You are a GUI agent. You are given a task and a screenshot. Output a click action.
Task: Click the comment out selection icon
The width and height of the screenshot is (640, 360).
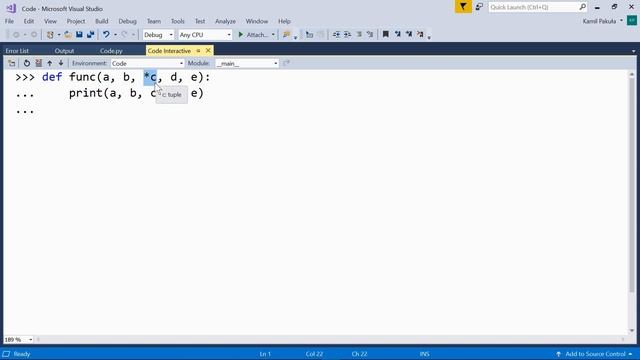(x=359, y=35)
